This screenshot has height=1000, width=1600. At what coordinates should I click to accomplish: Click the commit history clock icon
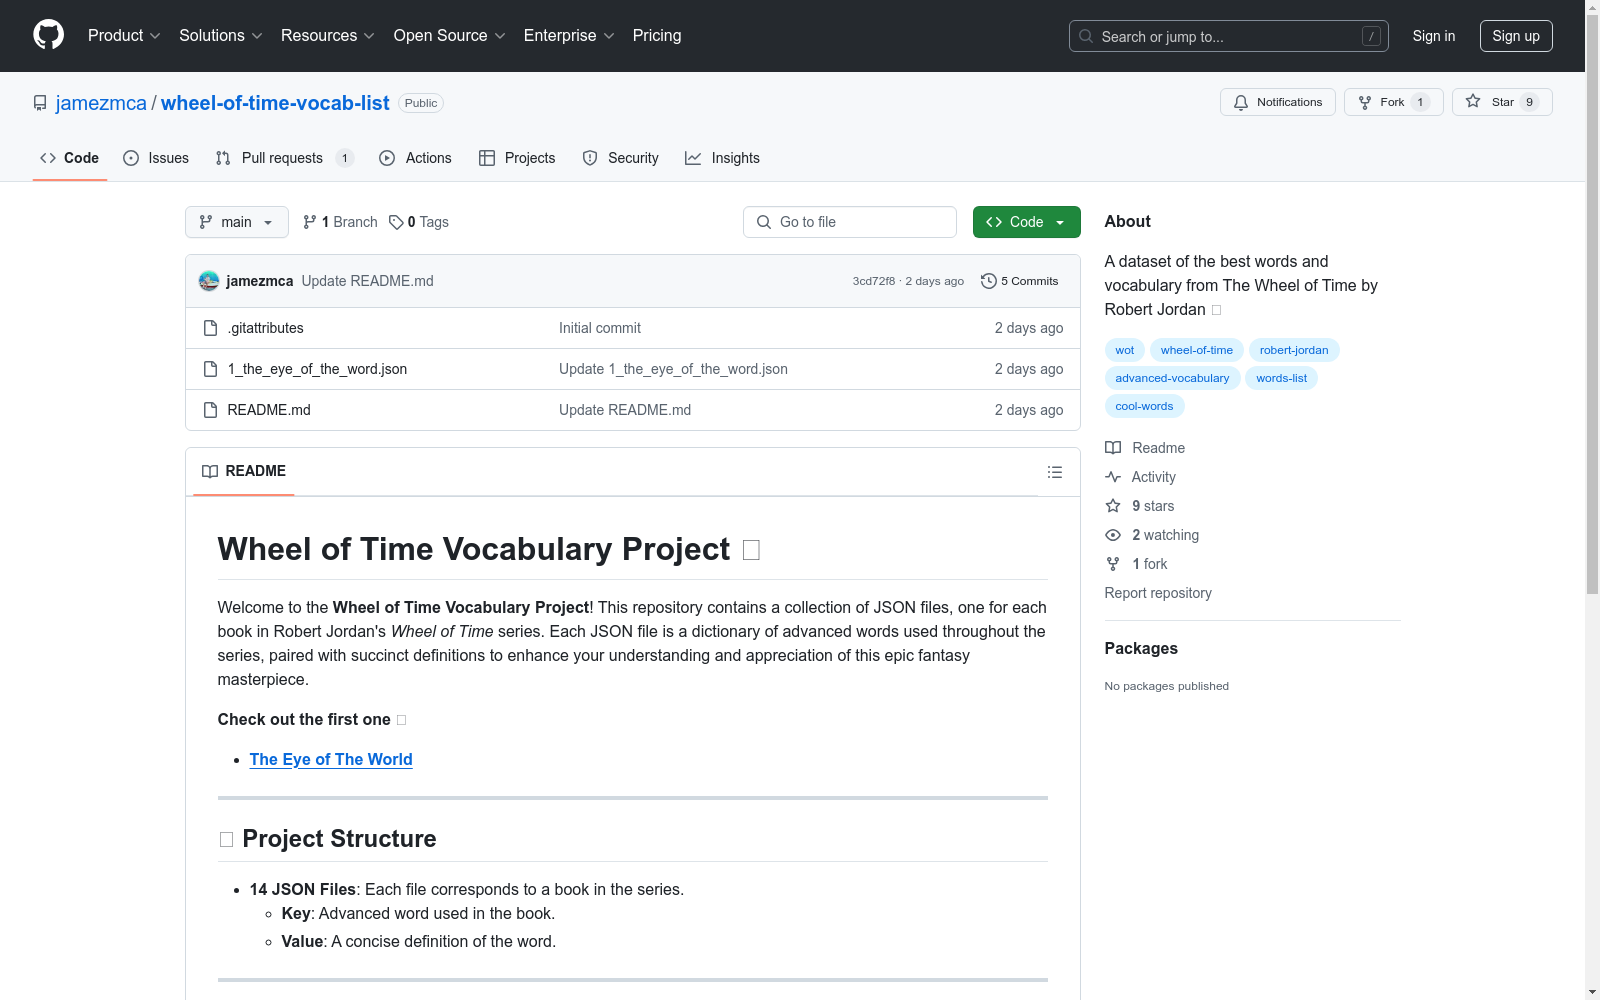(x=989, y=281)
